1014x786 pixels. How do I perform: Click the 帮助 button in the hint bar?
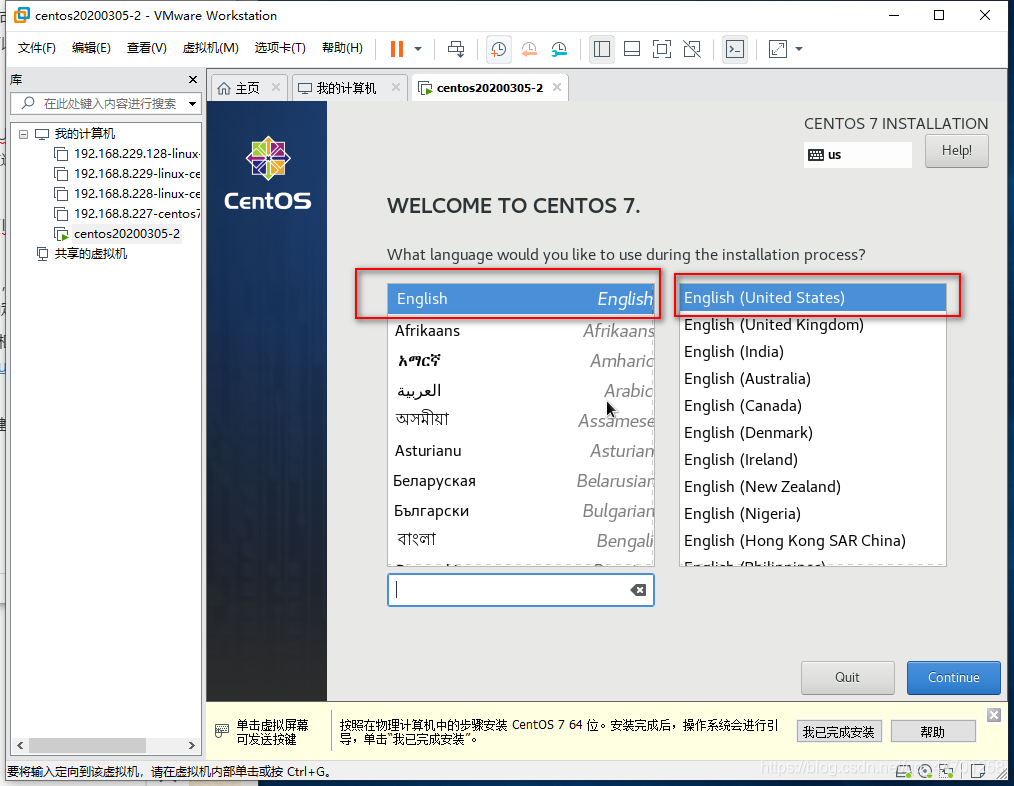pyautogui.click(x=933, y=732)
